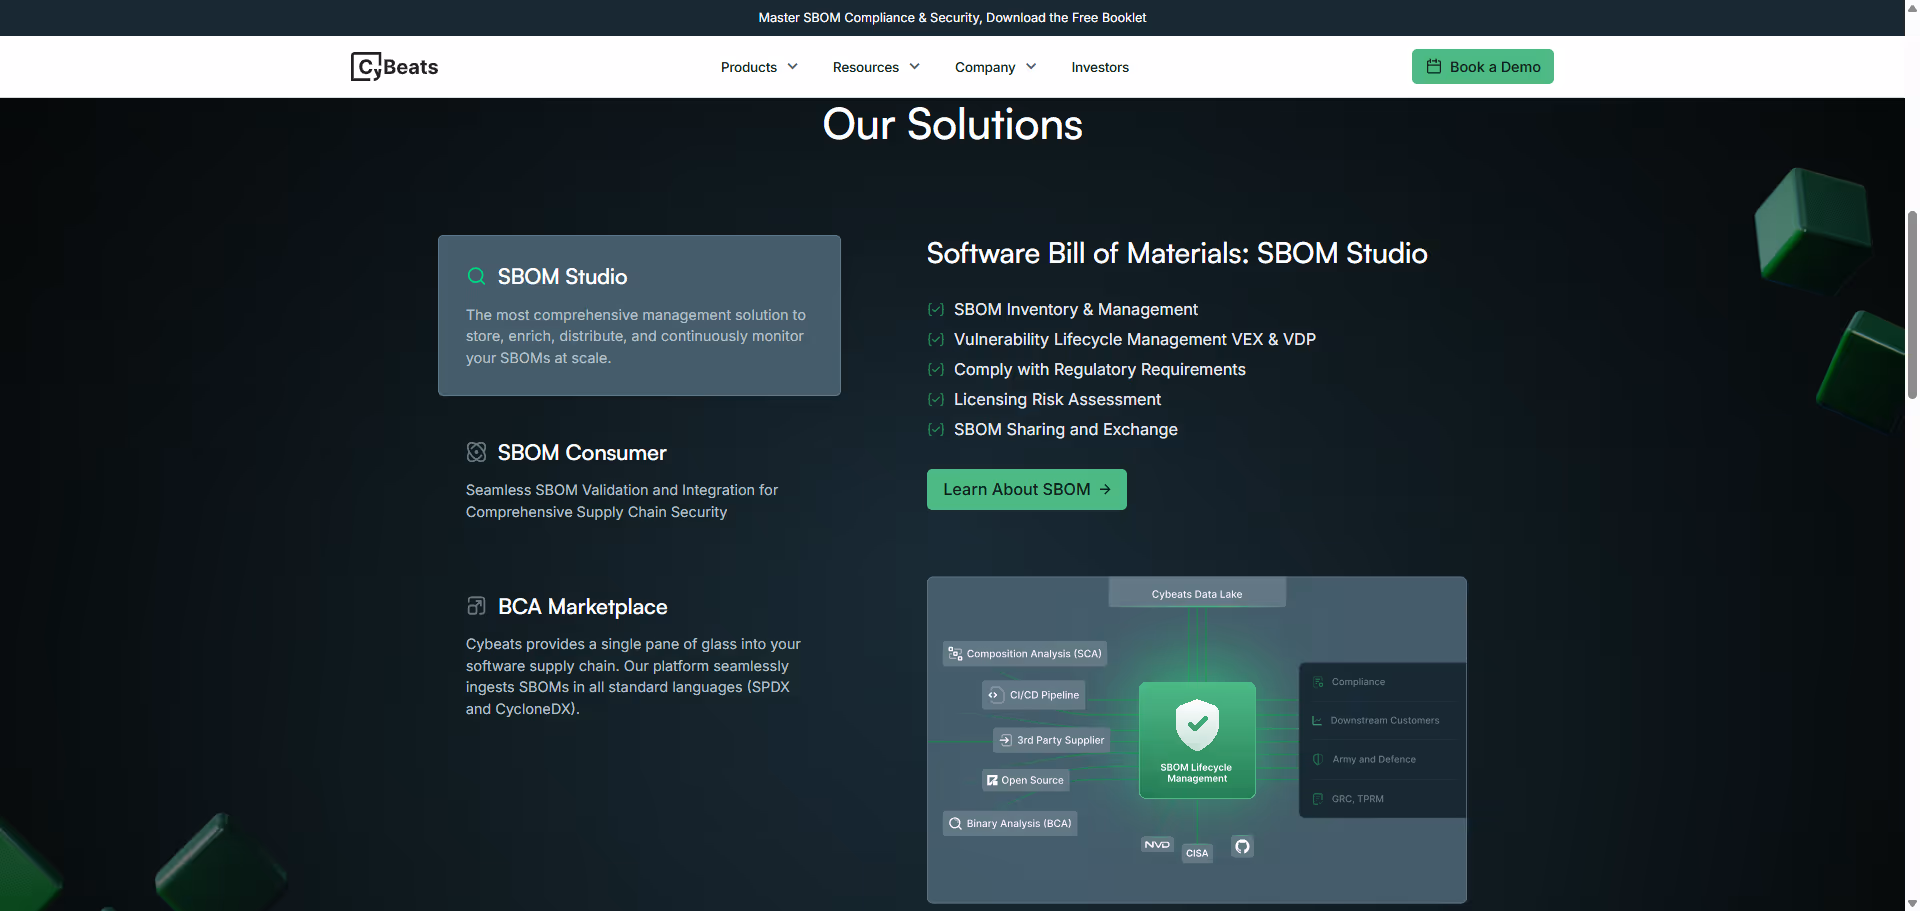Open the CyBeats logo home link
This screenshot has width=1920, height=911.
coord(394,67)
